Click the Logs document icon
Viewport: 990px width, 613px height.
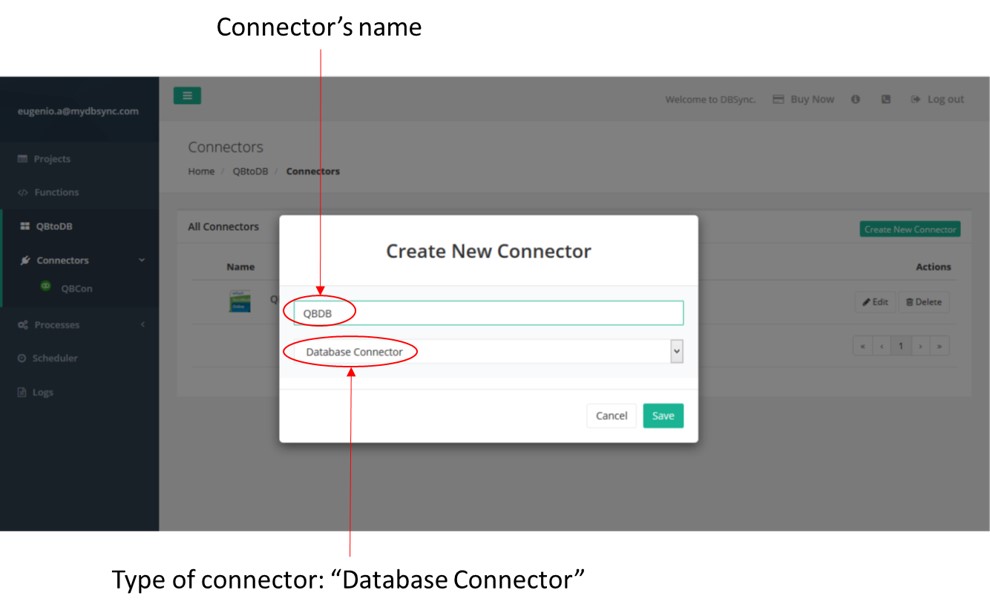tap(22, 393)
